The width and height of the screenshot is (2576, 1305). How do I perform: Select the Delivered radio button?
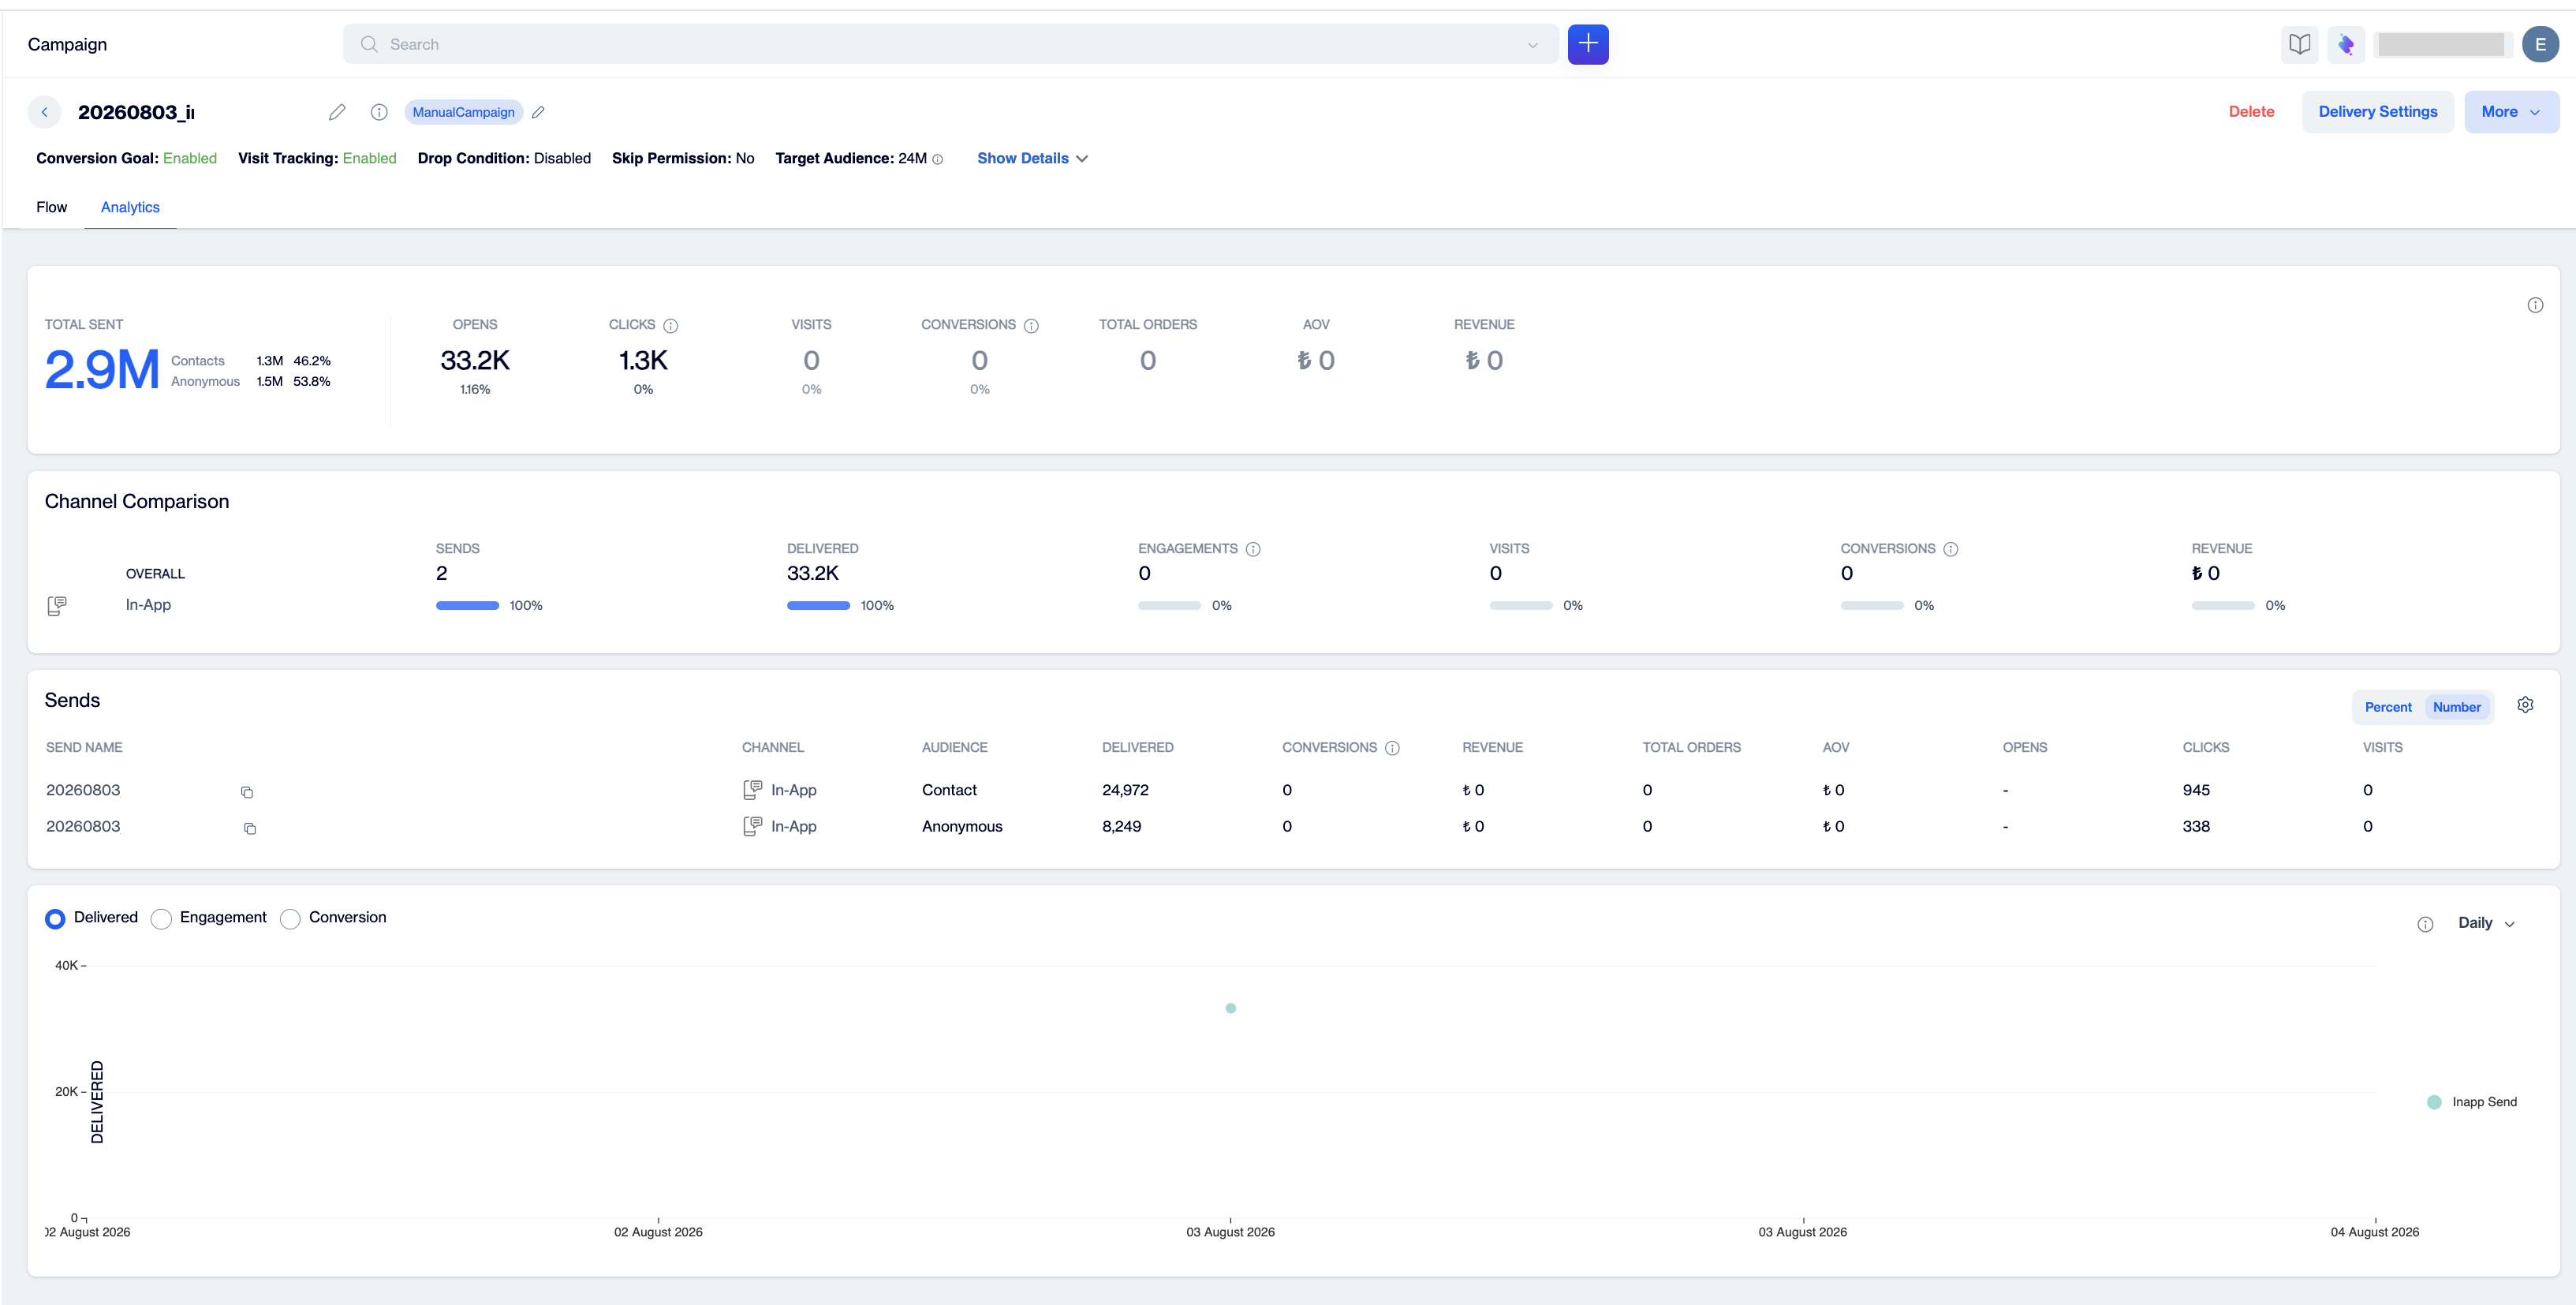pyautogui.click(x=55, y=919)
